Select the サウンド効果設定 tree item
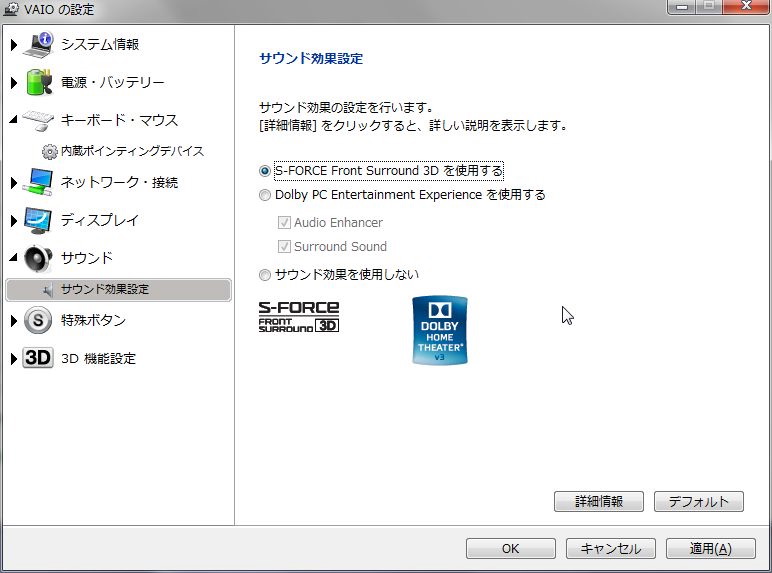 pyautogui.click(x=118, y=289)
